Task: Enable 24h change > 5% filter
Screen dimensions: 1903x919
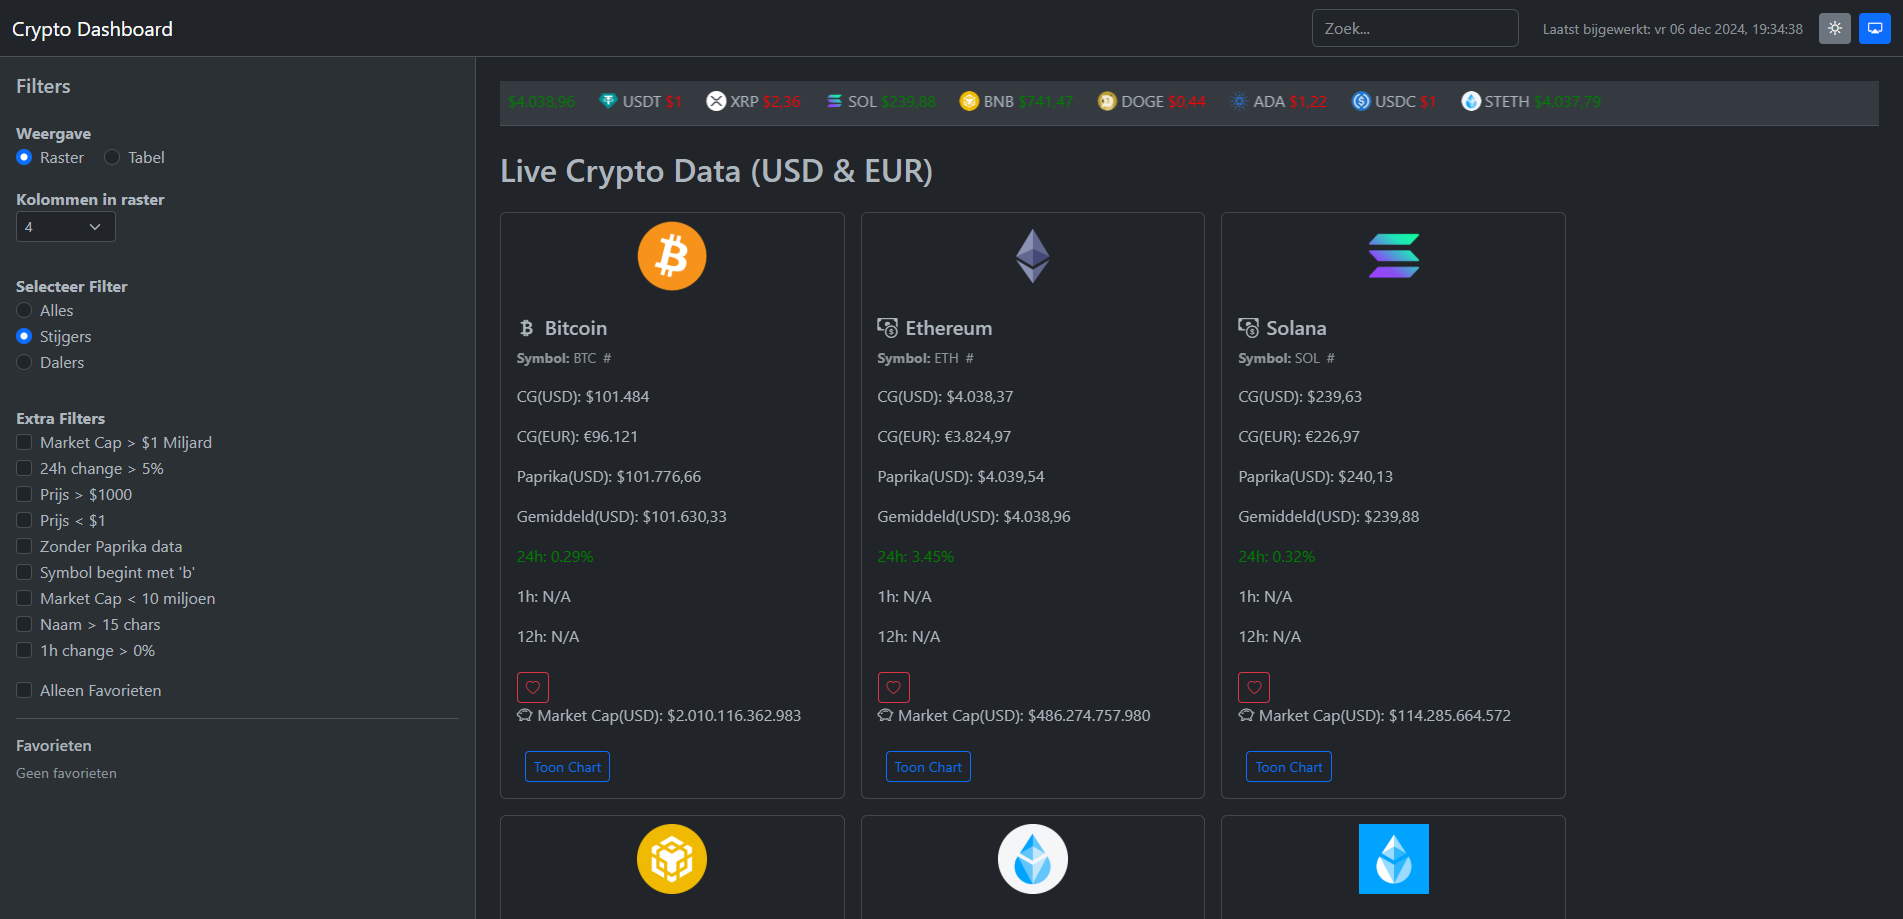Action: [24, 468]
